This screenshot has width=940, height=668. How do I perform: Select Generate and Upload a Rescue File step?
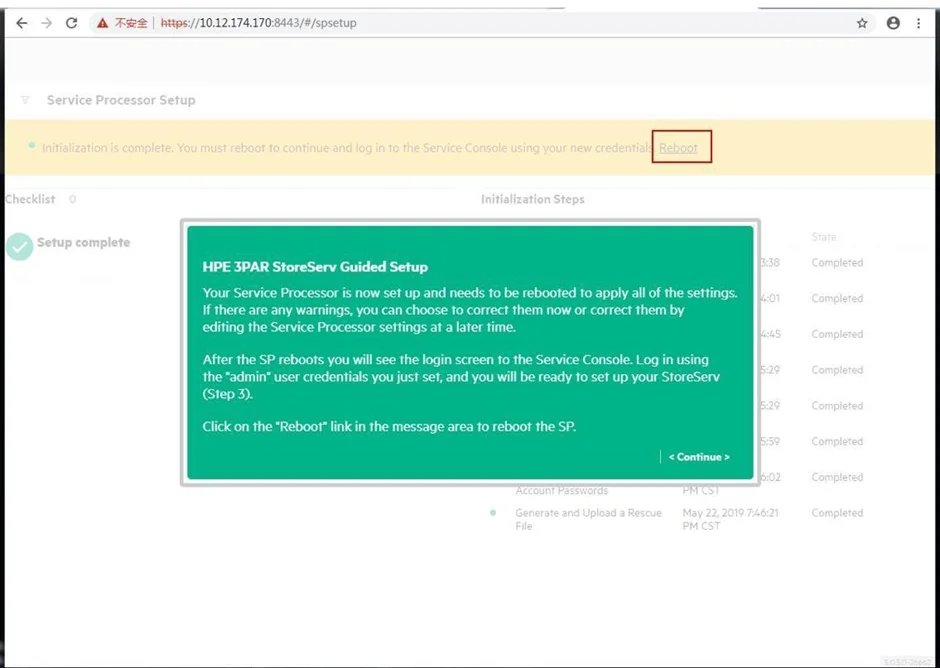(588, 519)
